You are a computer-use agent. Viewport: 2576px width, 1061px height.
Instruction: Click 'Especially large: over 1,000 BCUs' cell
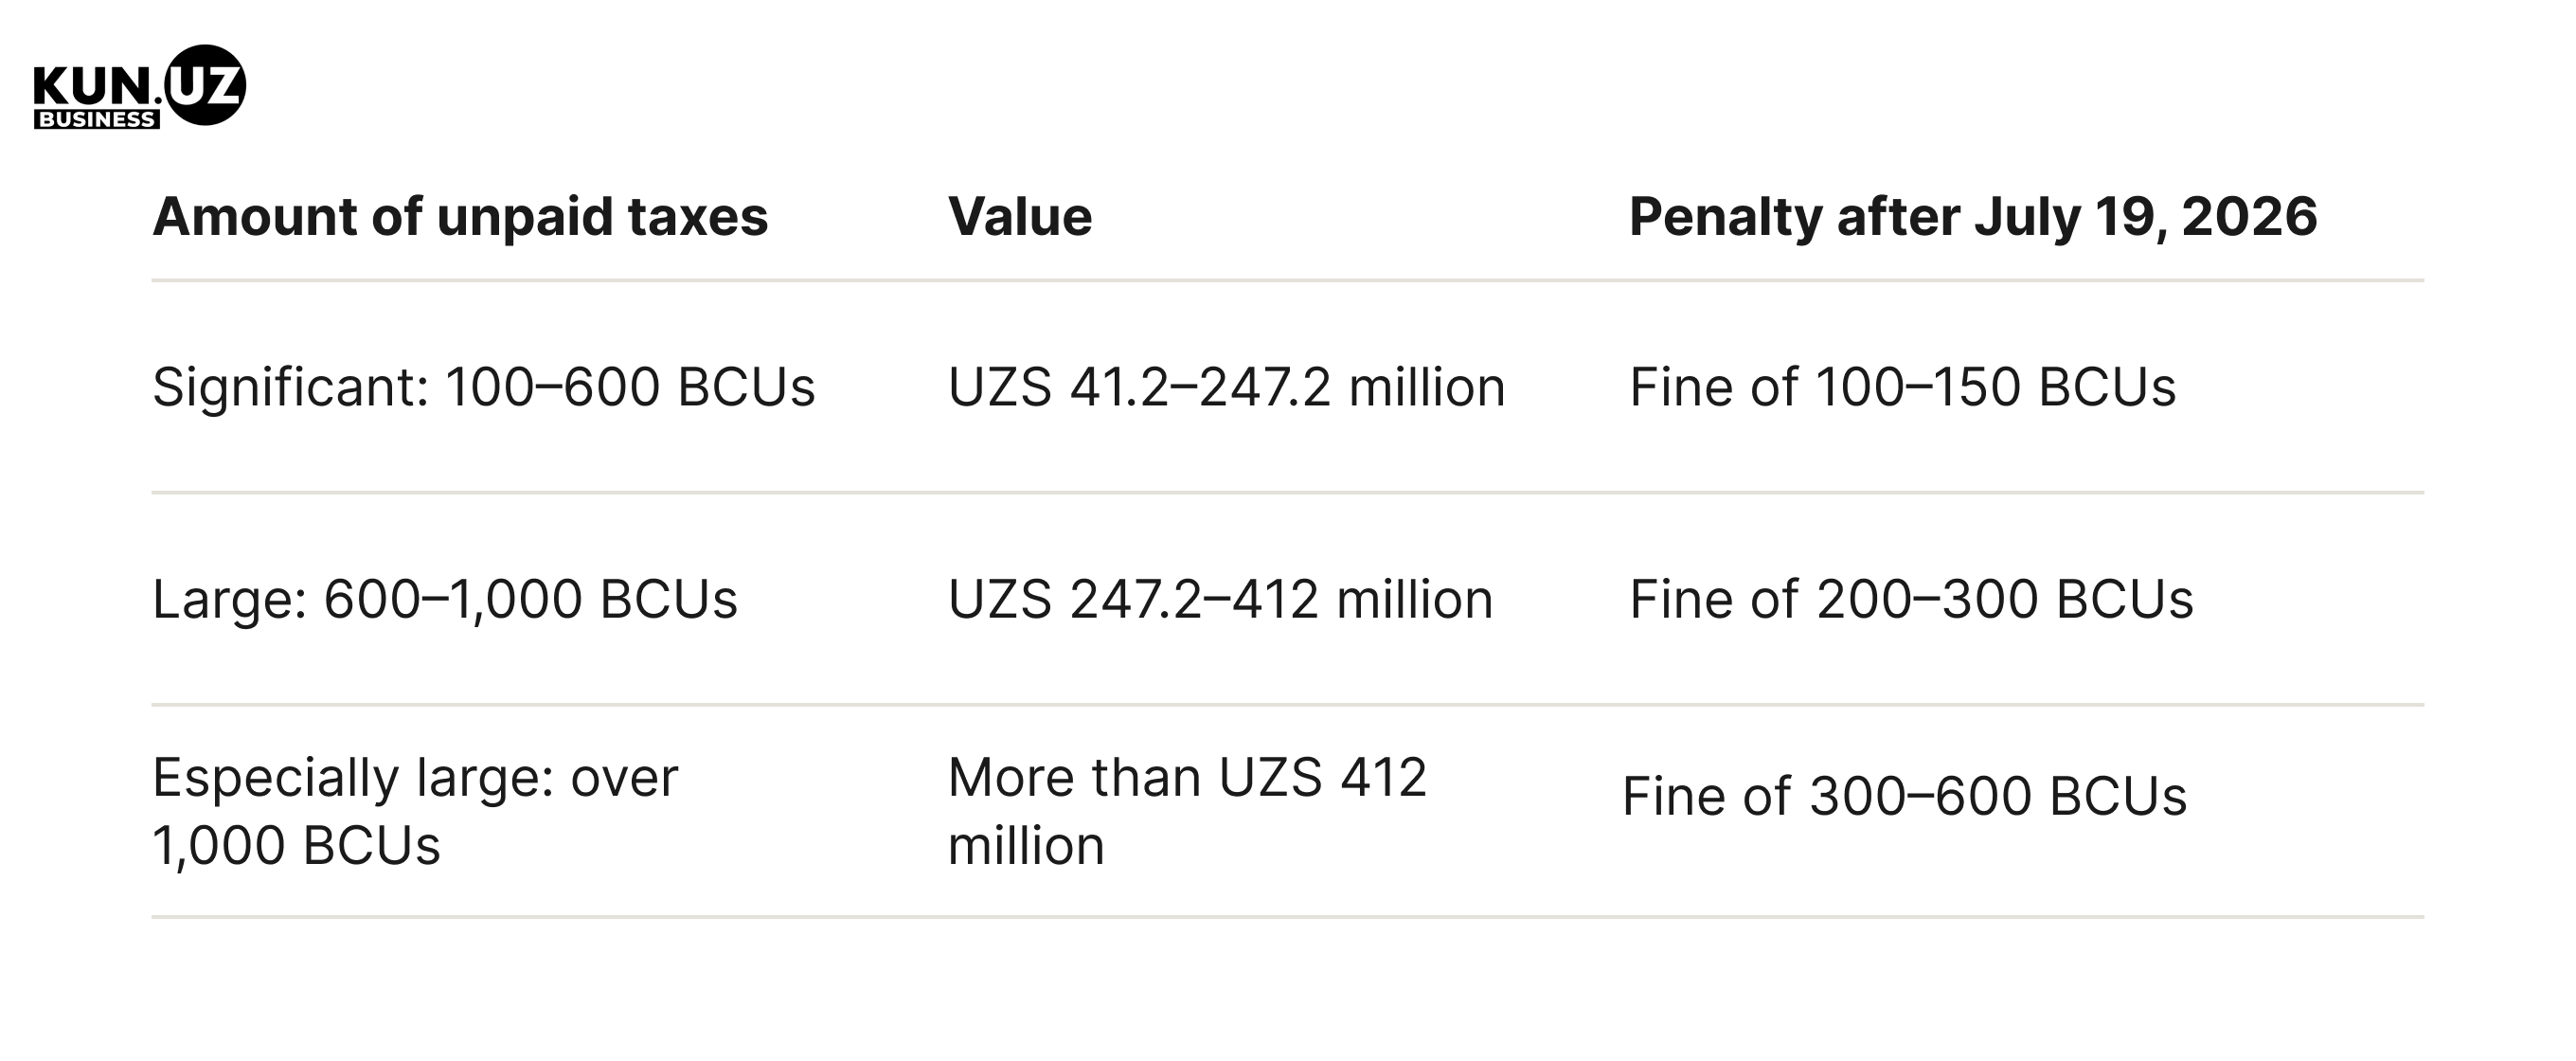415,811
